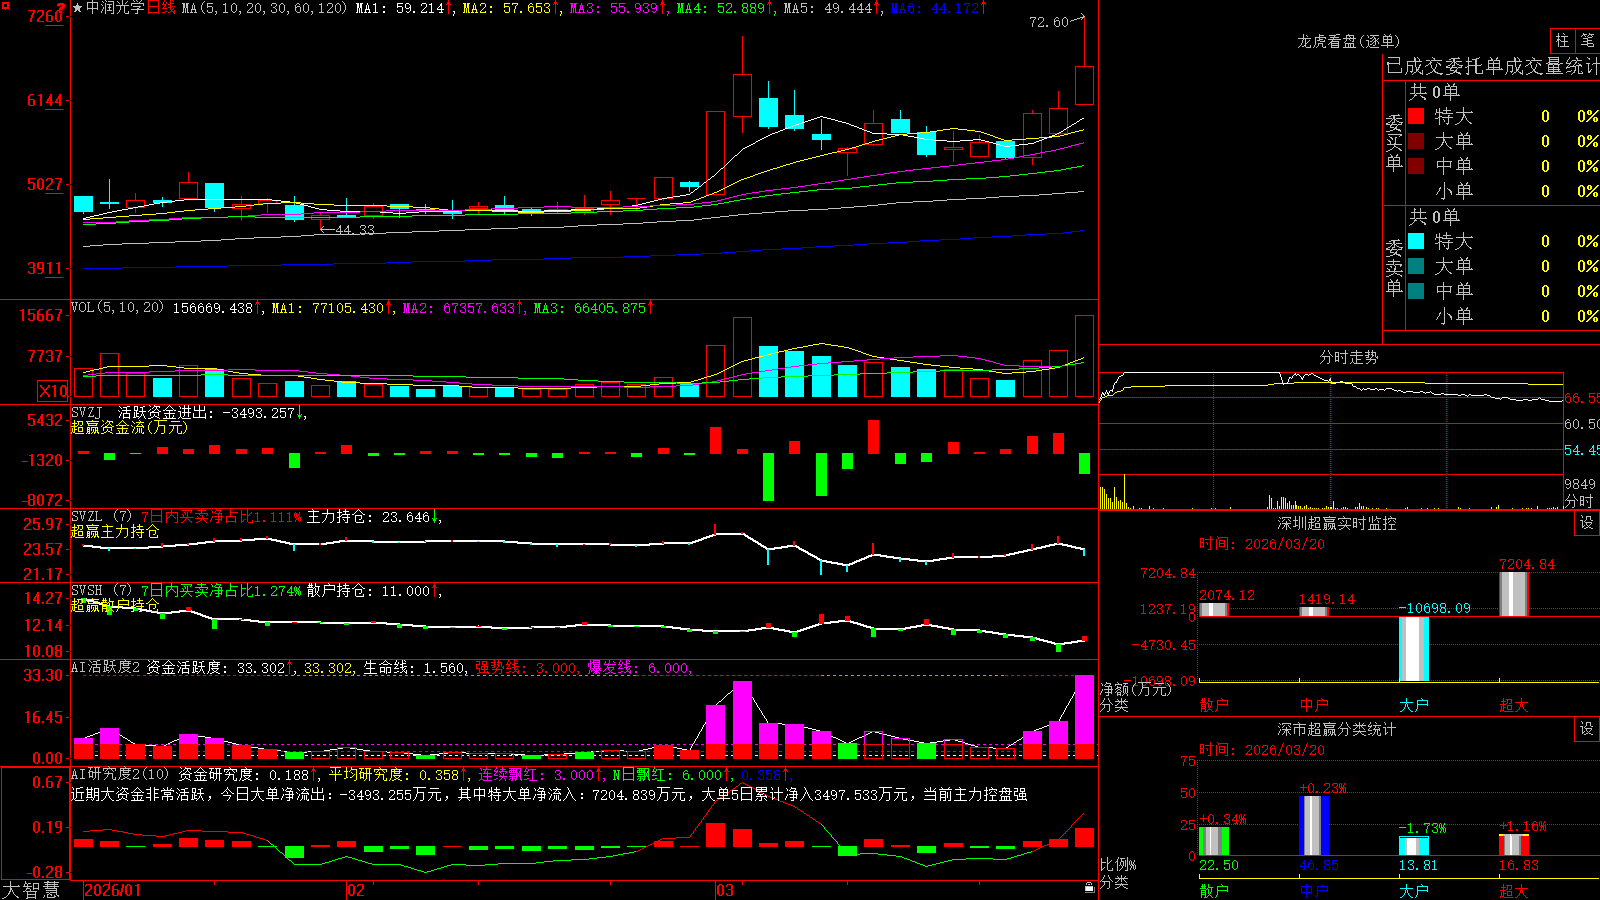The image size is (1600, 900).
Task: Click the 深市超赢分类统计 heading
Action: (x=1337, y=729)
